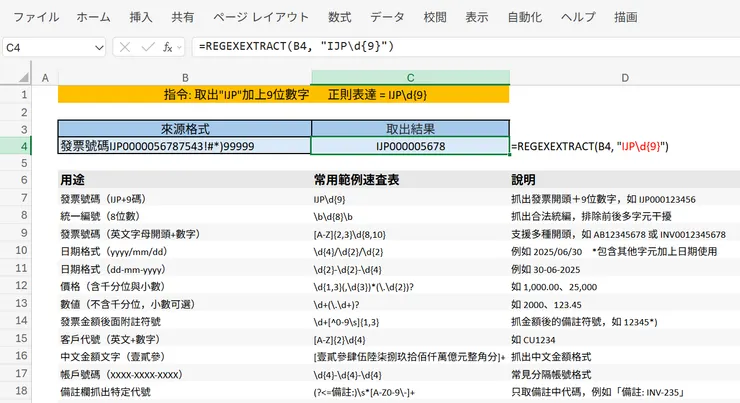Select cell 日期格式（yyyy/mm/dd）

(185, 252)
